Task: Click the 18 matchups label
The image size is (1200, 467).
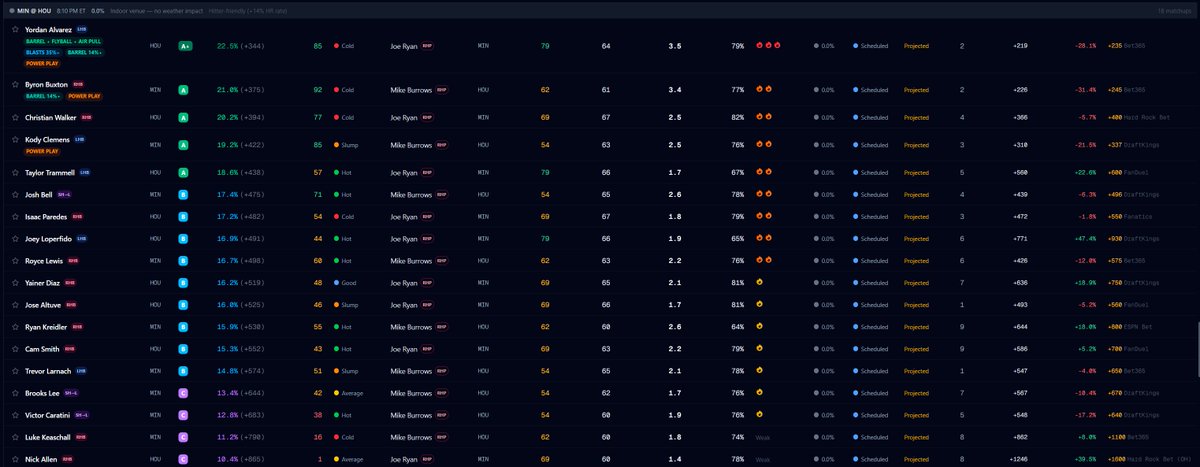Action: point(1175,10)
